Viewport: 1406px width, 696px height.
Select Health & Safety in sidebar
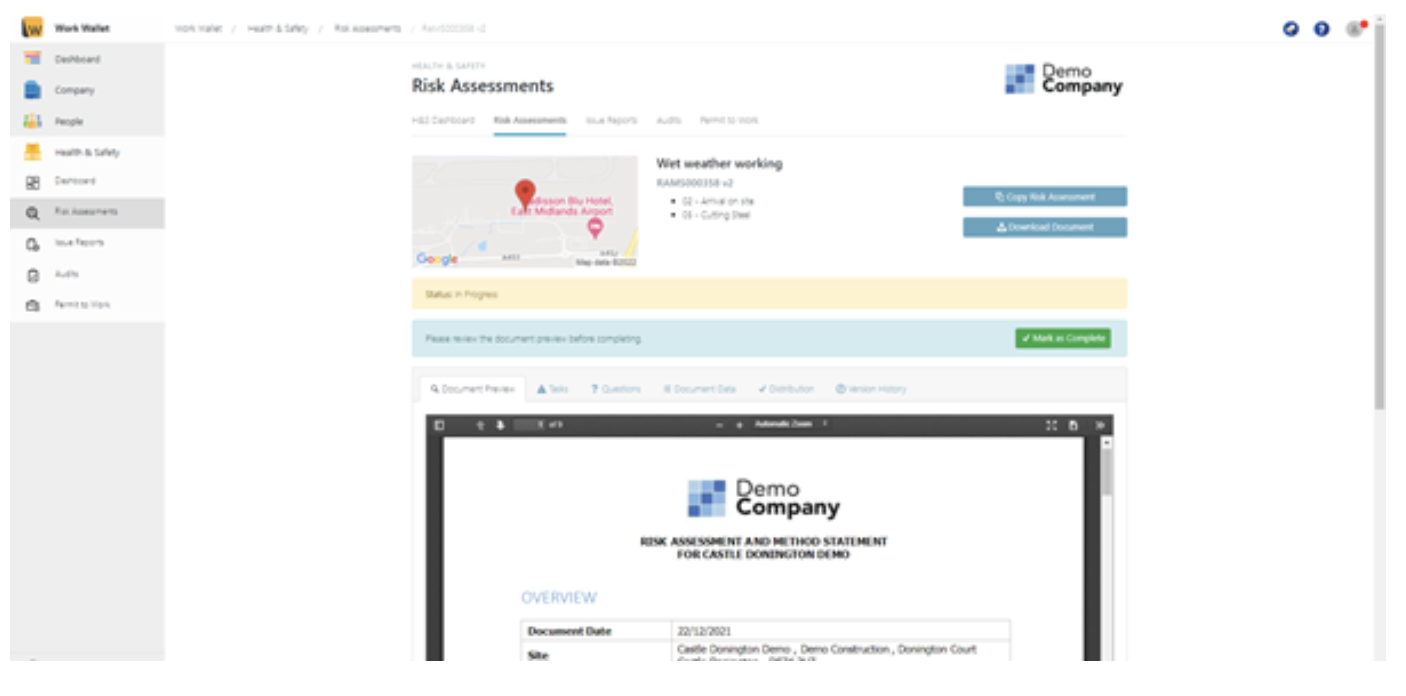point(87,152)
